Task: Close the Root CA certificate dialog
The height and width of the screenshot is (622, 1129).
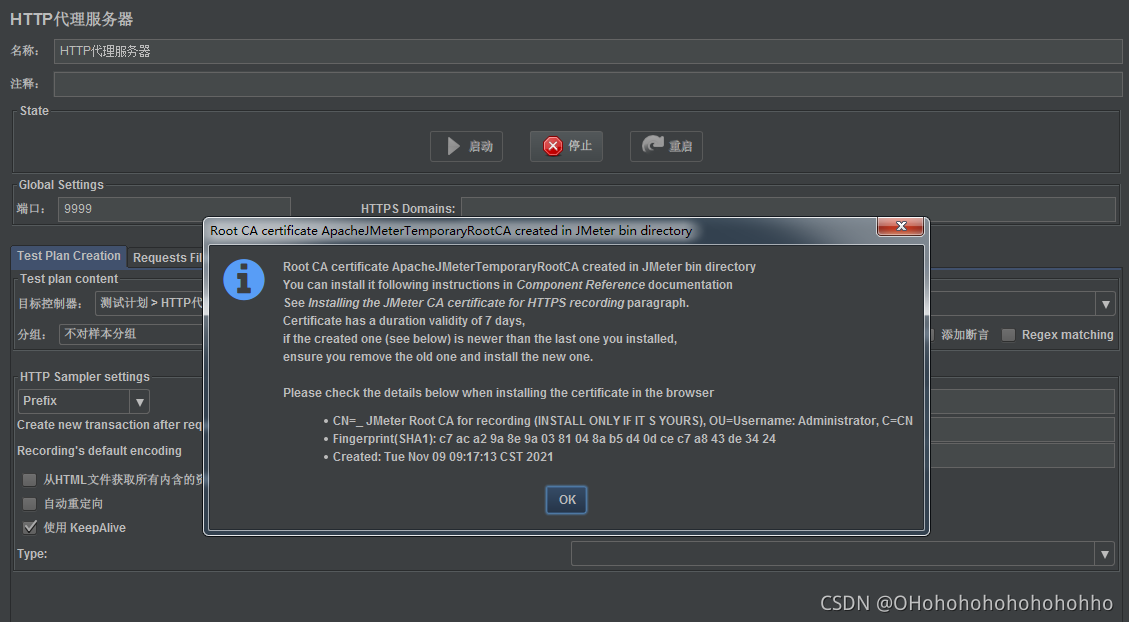Action: click(x=900, y=226)
